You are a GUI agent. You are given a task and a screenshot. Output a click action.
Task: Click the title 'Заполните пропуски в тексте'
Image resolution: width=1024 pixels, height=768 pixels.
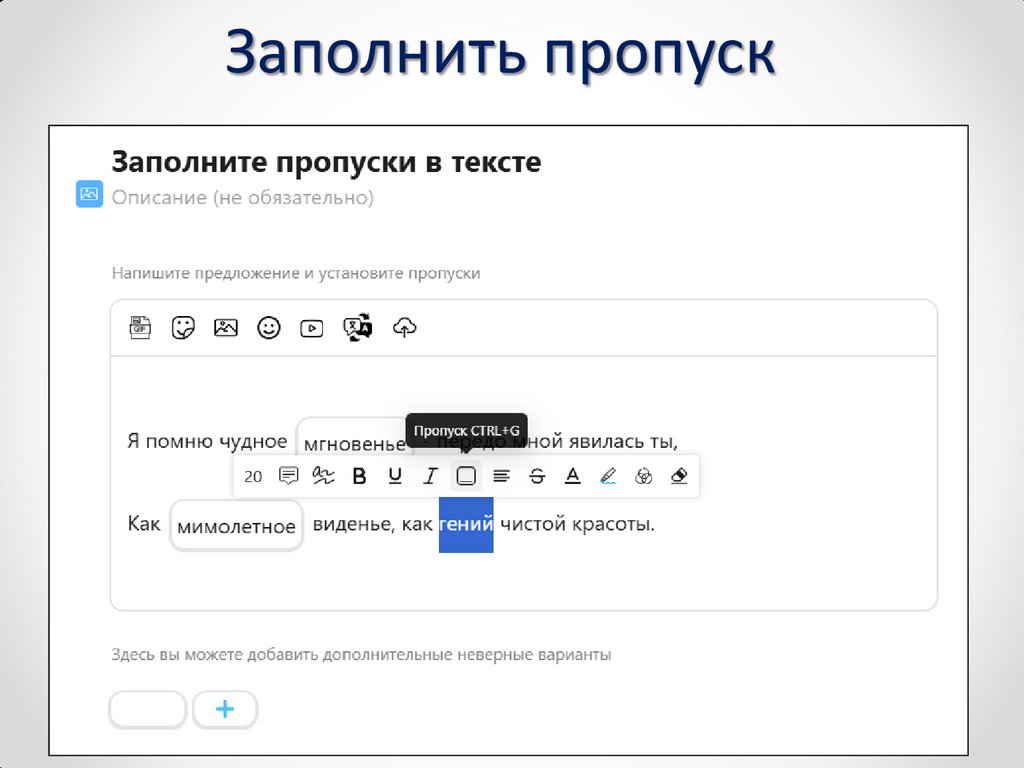pos(326,162)
